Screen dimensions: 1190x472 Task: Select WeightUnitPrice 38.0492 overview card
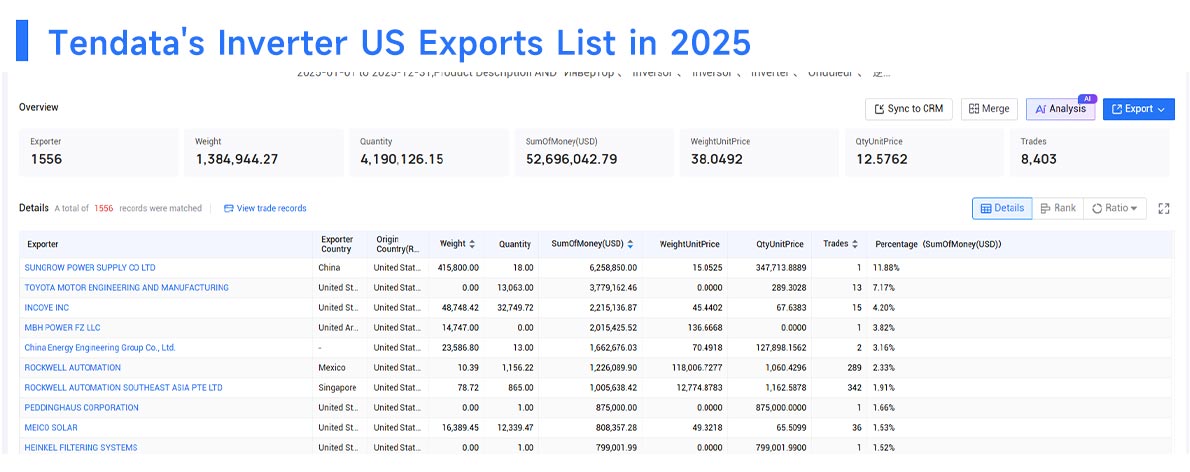click(759, 153)
